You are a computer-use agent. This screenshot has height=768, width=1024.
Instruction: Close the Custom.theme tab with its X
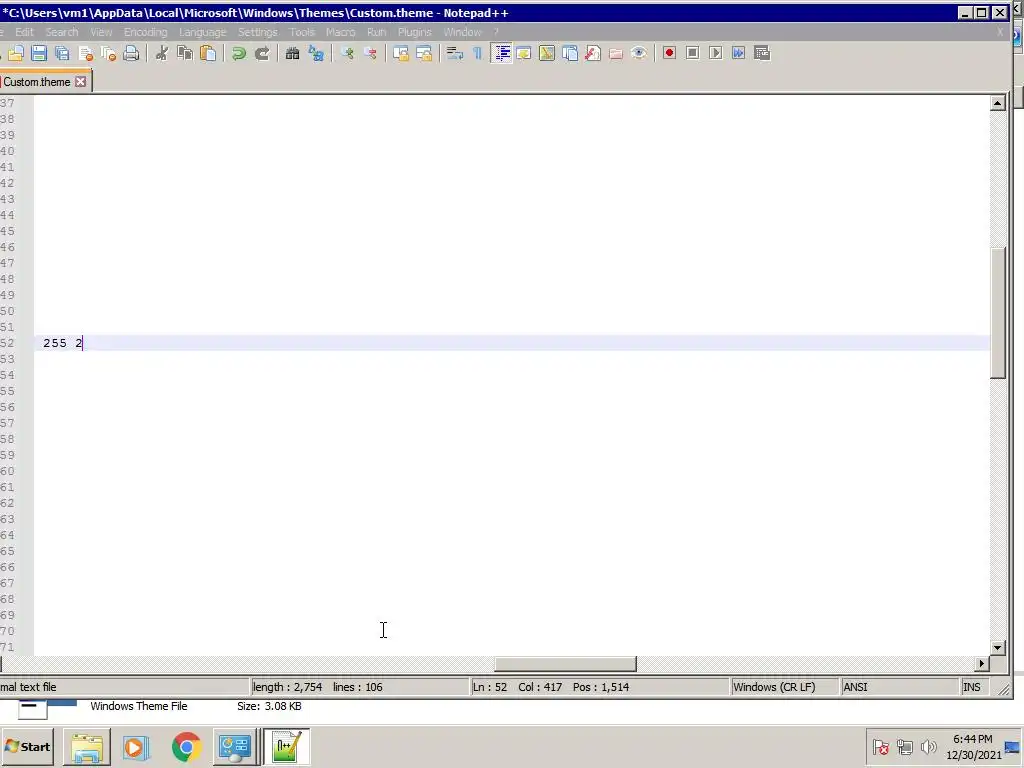(x=80, y=82)
